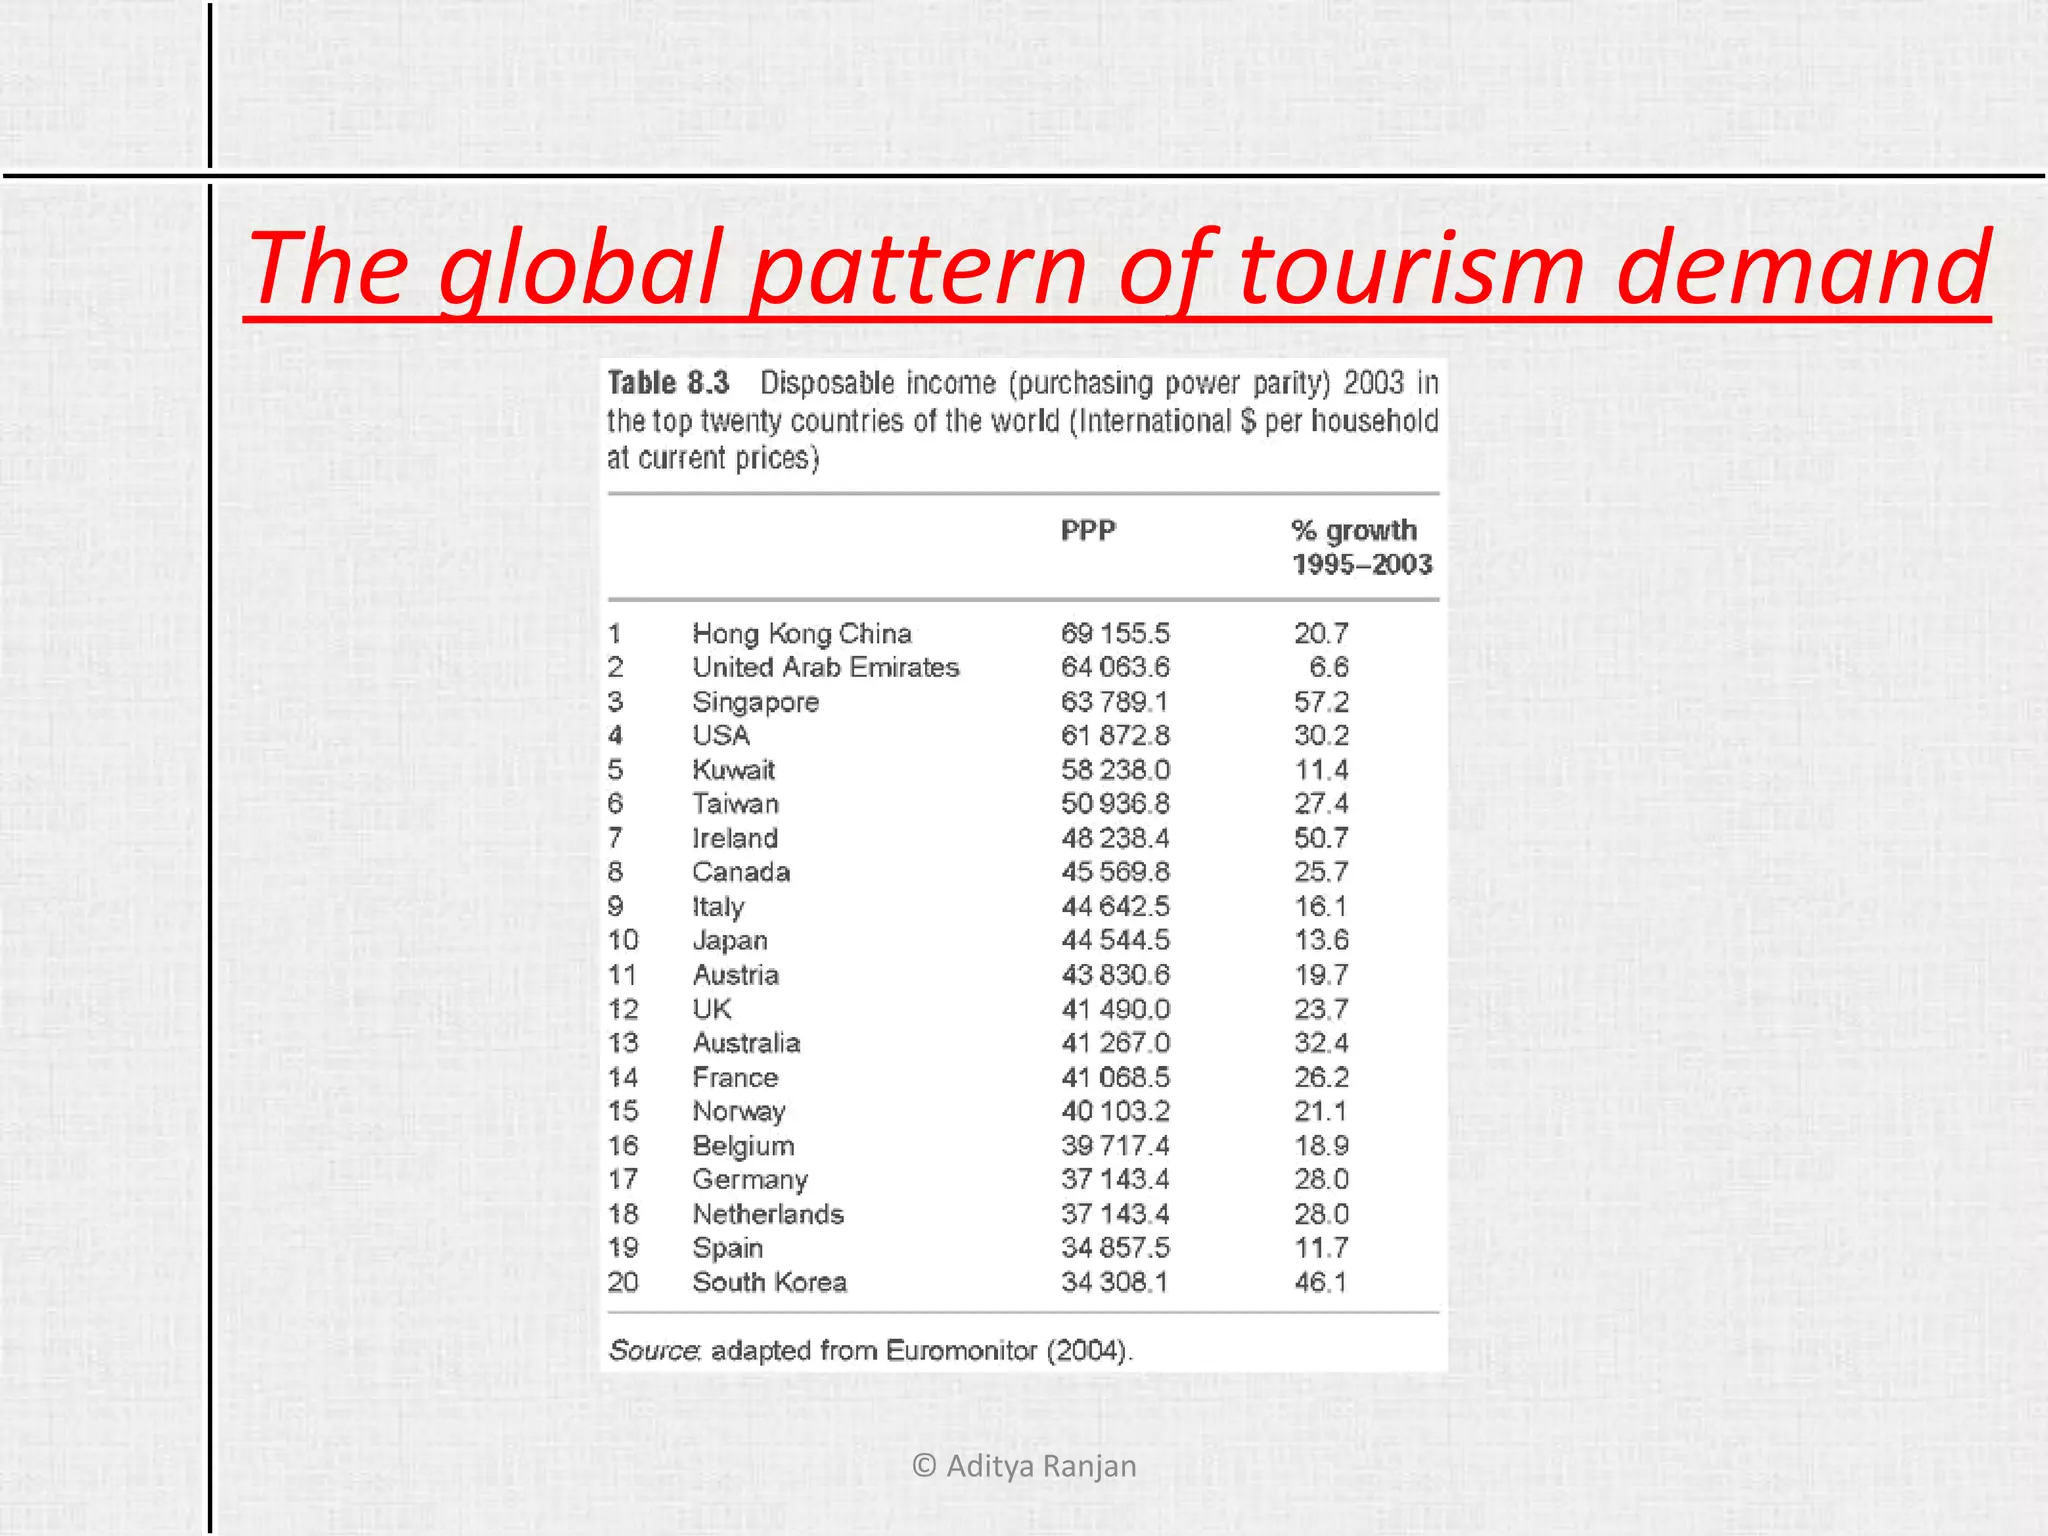Click the PPP value '41 490.0'
This screenshot has width=2048, height=1536.
coord(1115,1009)
